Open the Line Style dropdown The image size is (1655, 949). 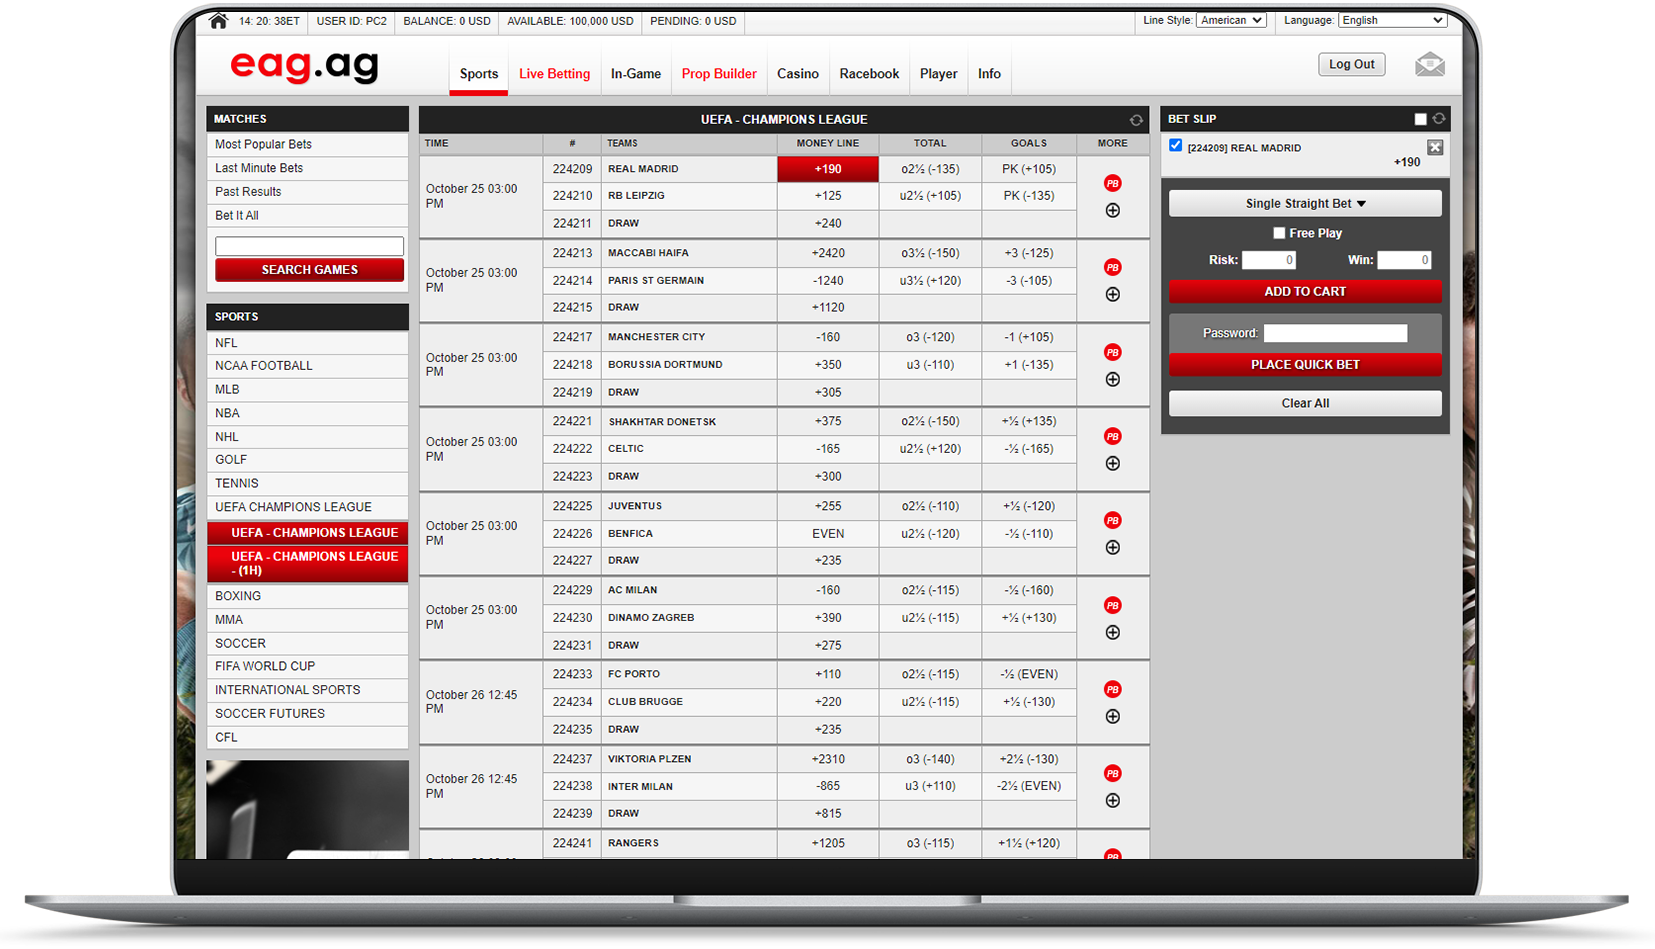1231,20
